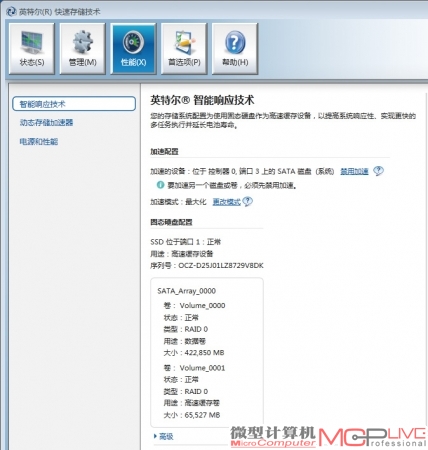Click the 加速配置 section heading
Screen dimensions: 428x450
pyautogui.click(x=164, y=152)
